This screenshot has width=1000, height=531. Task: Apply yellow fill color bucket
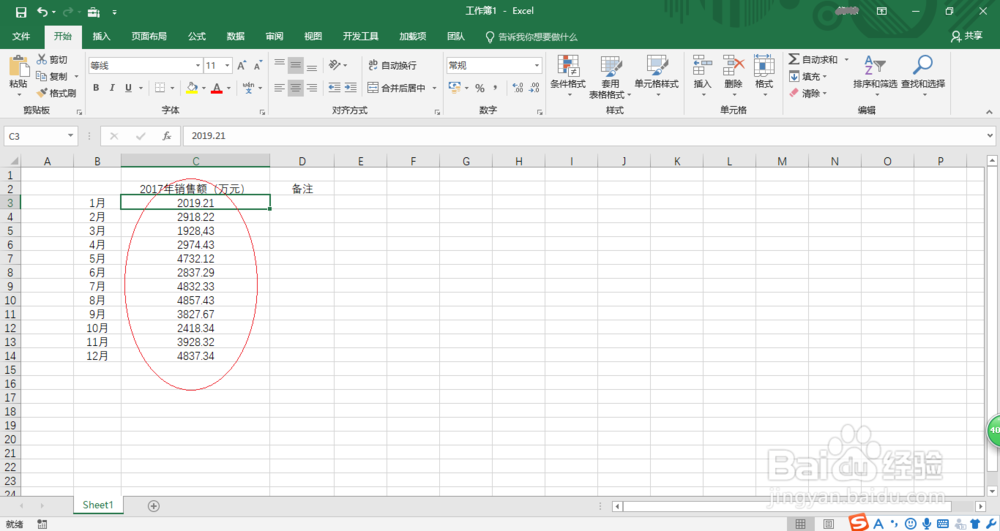pyautogui.click(x=192, y=88)
